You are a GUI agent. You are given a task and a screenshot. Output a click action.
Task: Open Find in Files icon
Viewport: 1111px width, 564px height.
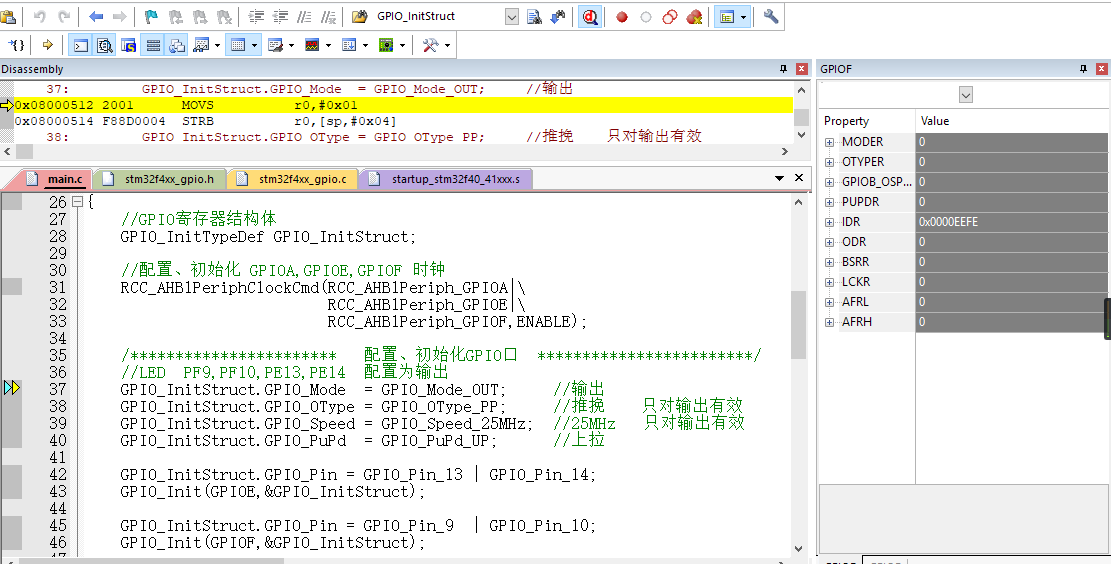click(360, 16)
